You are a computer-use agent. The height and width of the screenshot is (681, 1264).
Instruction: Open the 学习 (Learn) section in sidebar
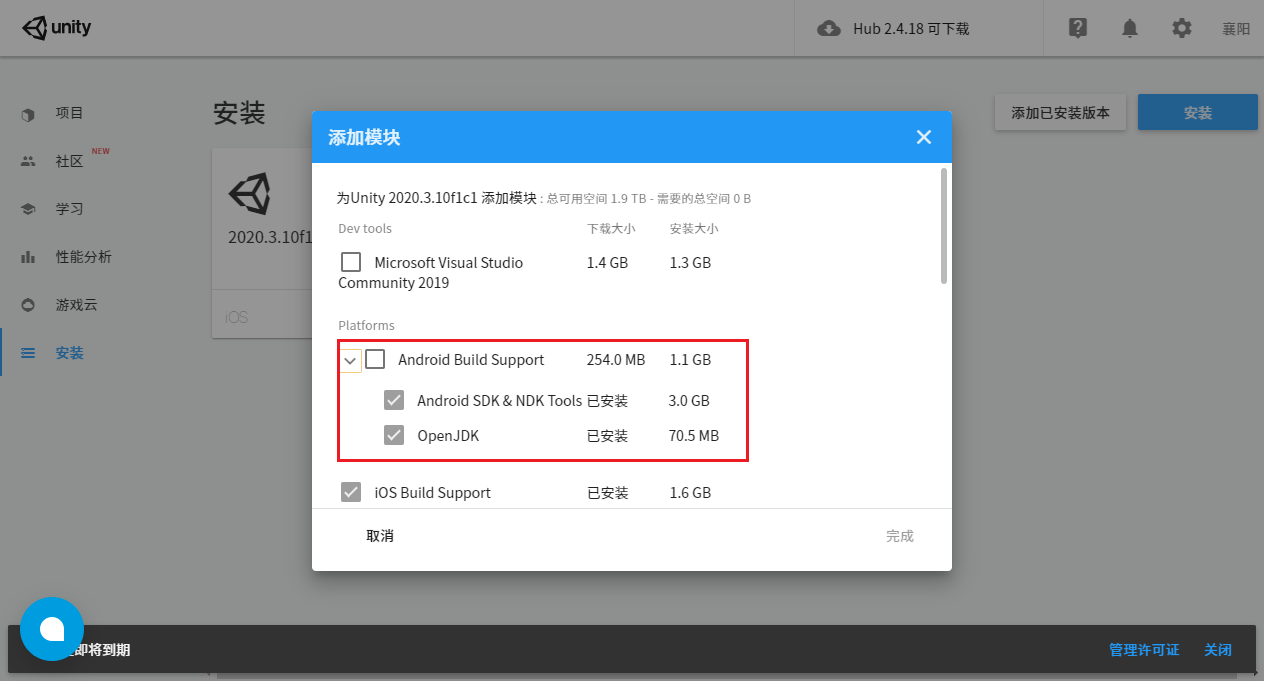pyautogui.click(x=70, y=208)
